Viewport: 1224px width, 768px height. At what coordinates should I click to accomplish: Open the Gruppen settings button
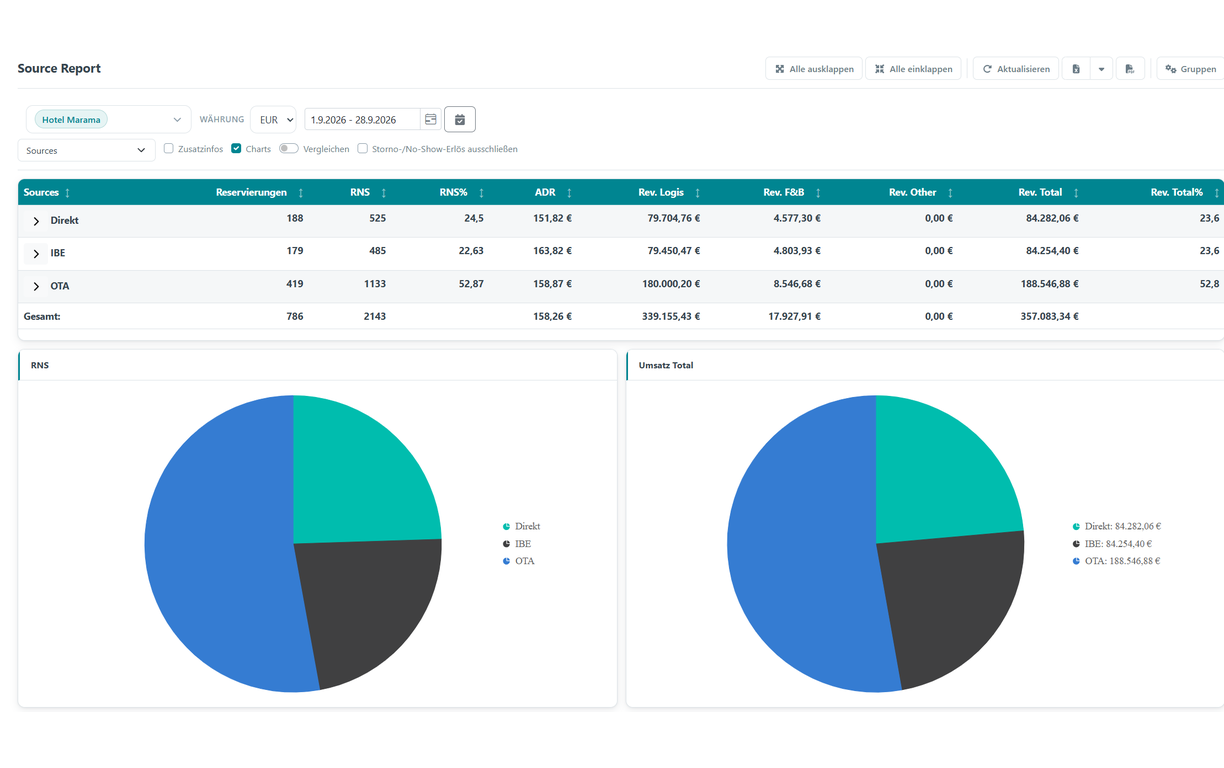[1191, 69]
